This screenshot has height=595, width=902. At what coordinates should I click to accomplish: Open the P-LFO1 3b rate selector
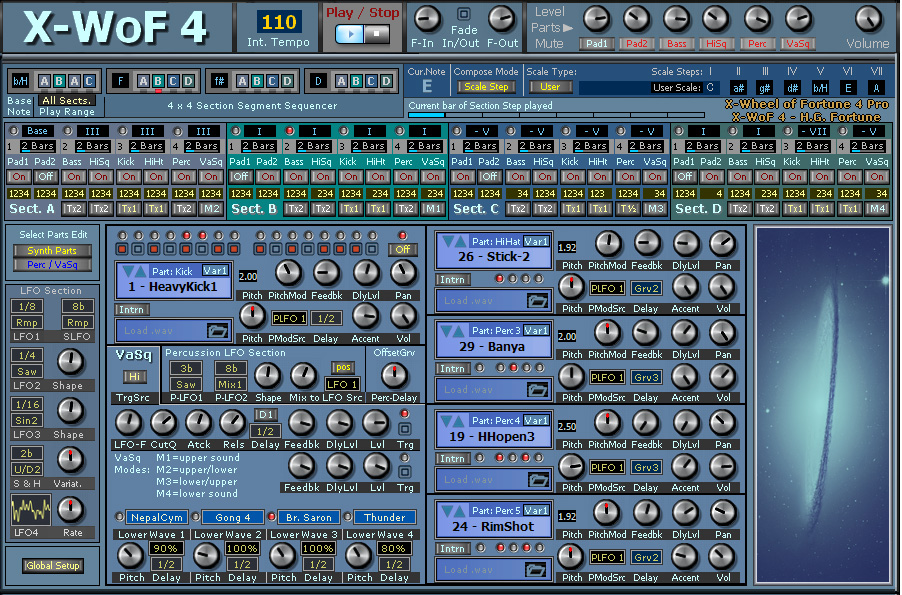click(x=186, y=368)
